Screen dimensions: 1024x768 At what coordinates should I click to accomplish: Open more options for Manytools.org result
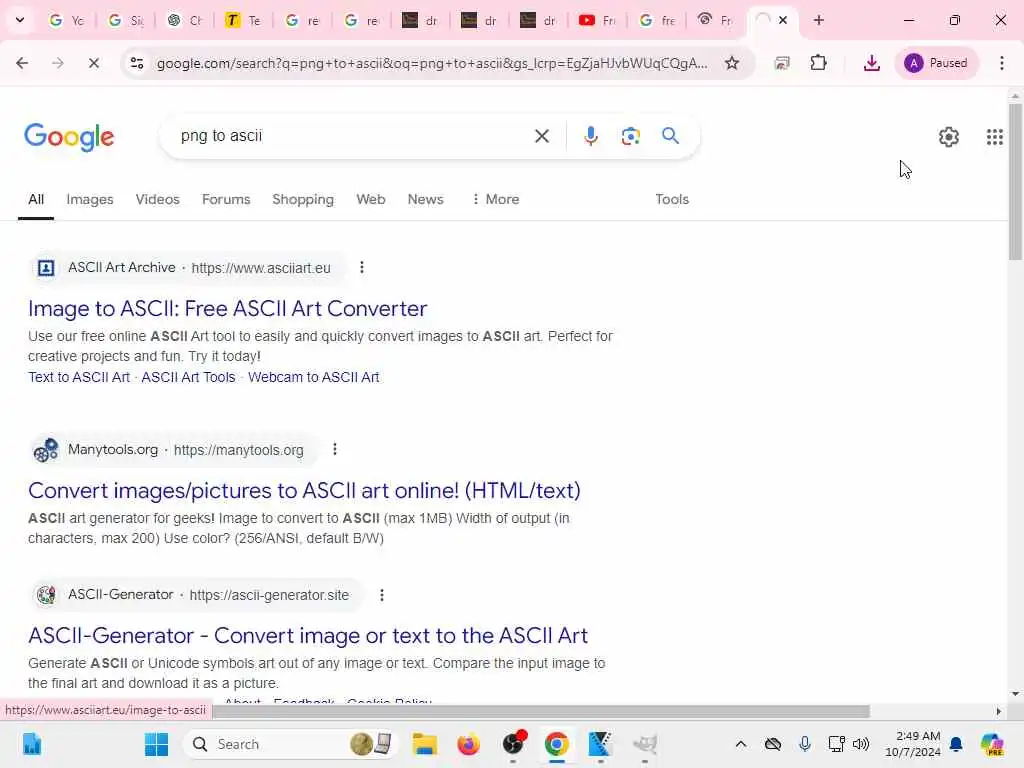(335, 449)
